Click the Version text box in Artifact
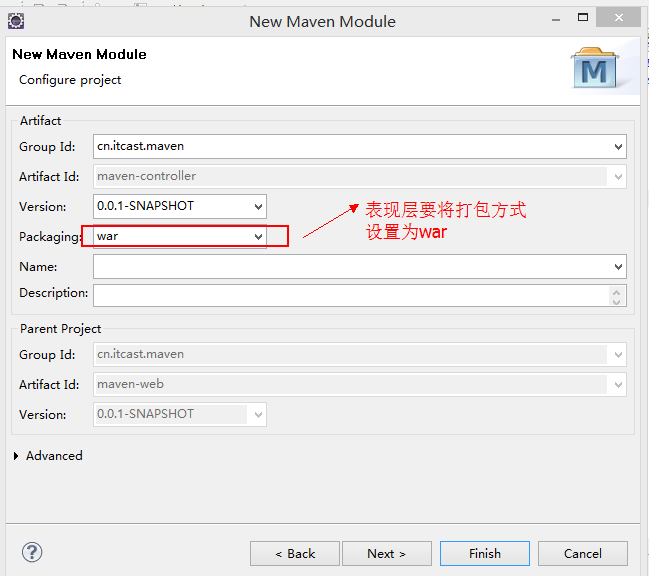This screenshot has height=576, width=649. pos(170,207)
